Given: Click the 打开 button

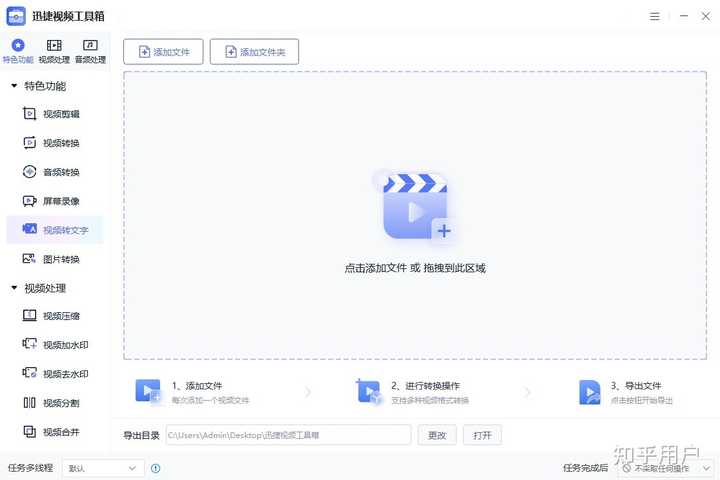Looking at the screenshot, I should point(482,435).
